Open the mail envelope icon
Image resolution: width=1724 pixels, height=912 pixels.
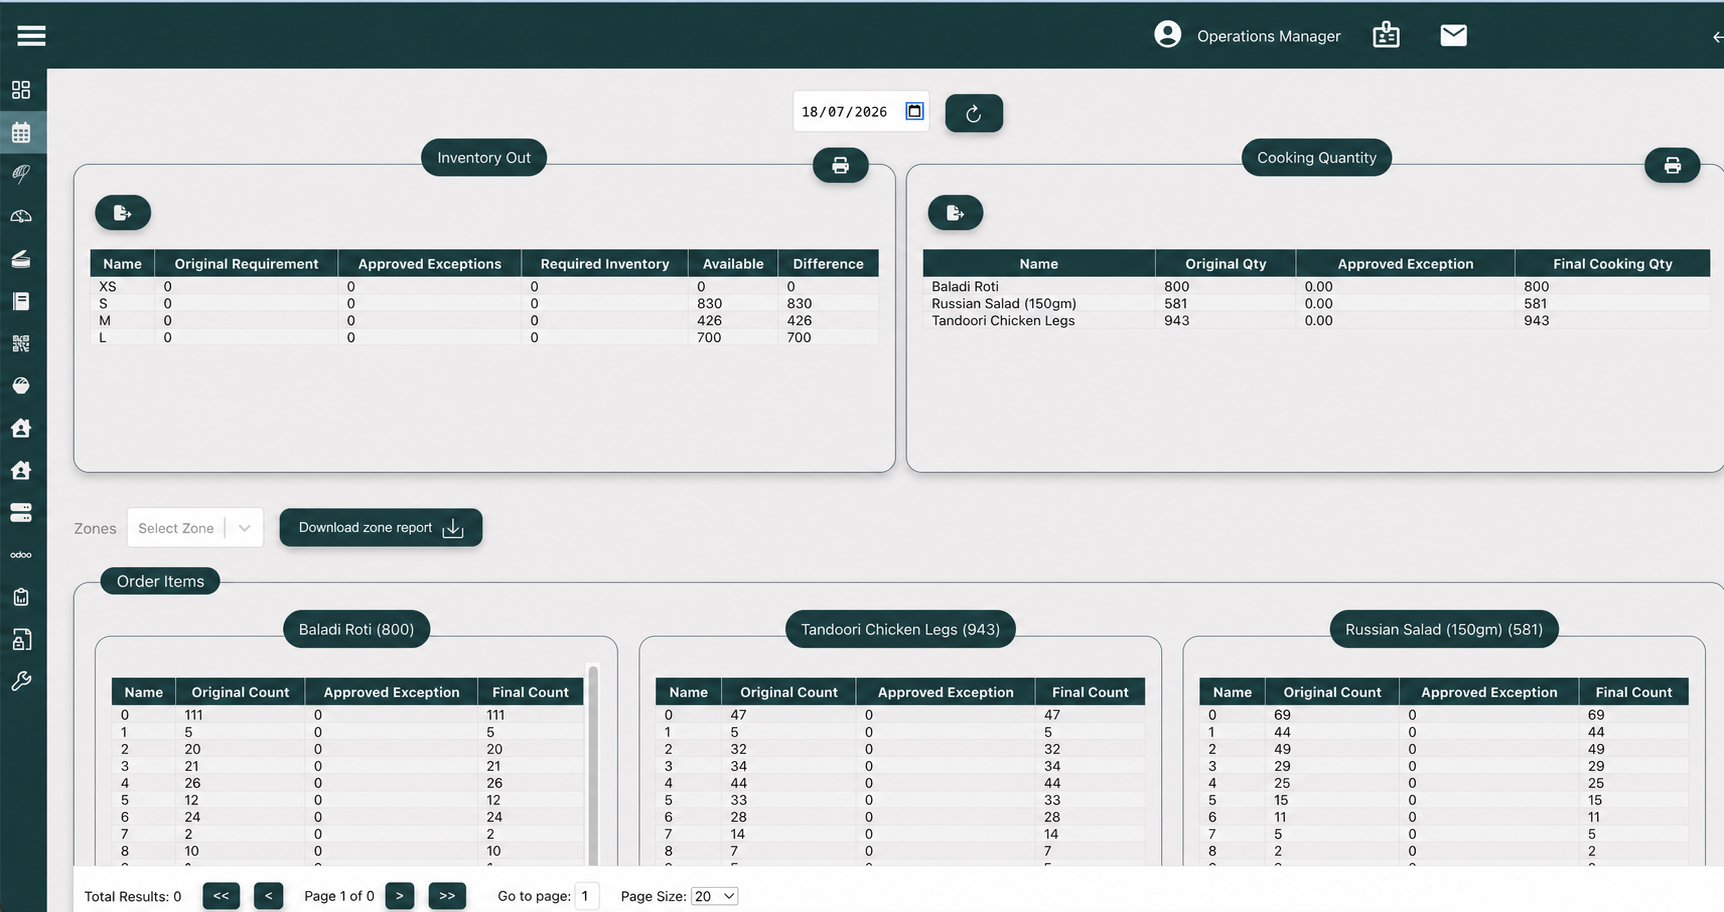(x=1453, y=35)
